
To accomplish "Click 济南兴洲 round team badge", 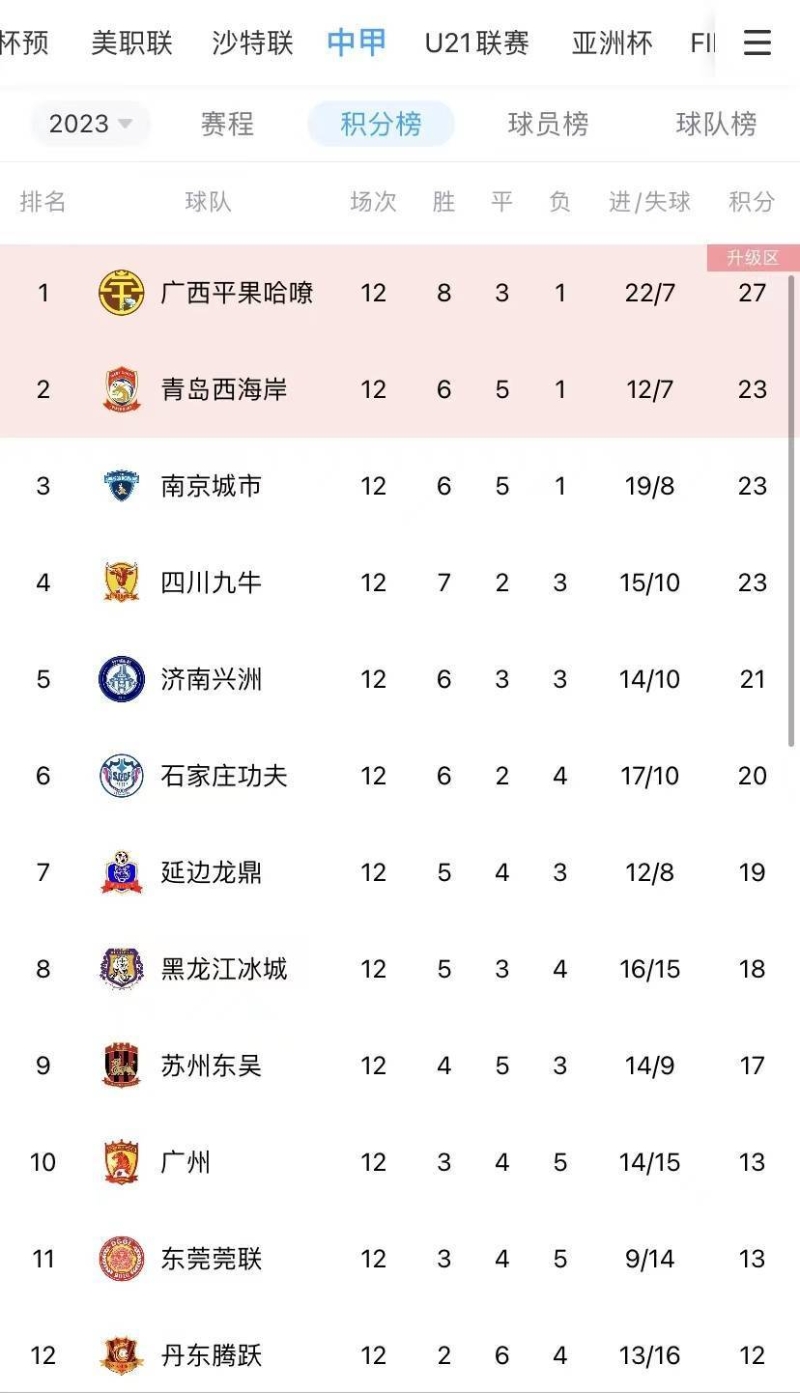I will (121, 679).
